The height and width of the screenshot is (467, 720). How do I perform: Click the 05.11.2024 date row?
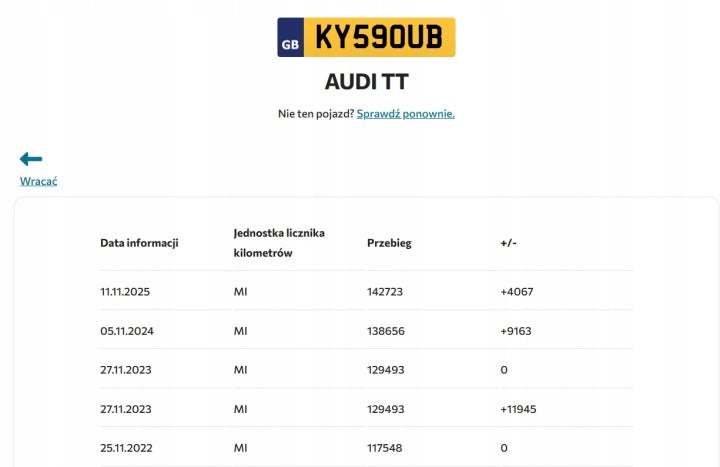(x=366, y=331)
